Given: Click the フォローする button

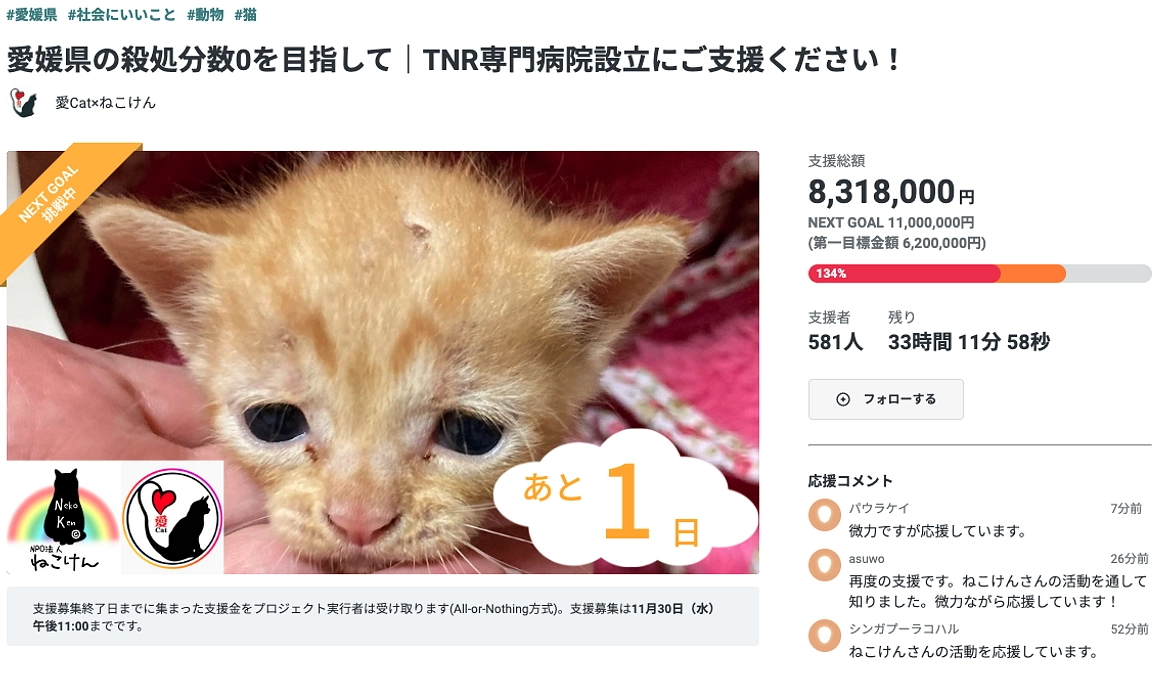Looking at the screenshot, I should pyautogui.click(x=885, y=398).
